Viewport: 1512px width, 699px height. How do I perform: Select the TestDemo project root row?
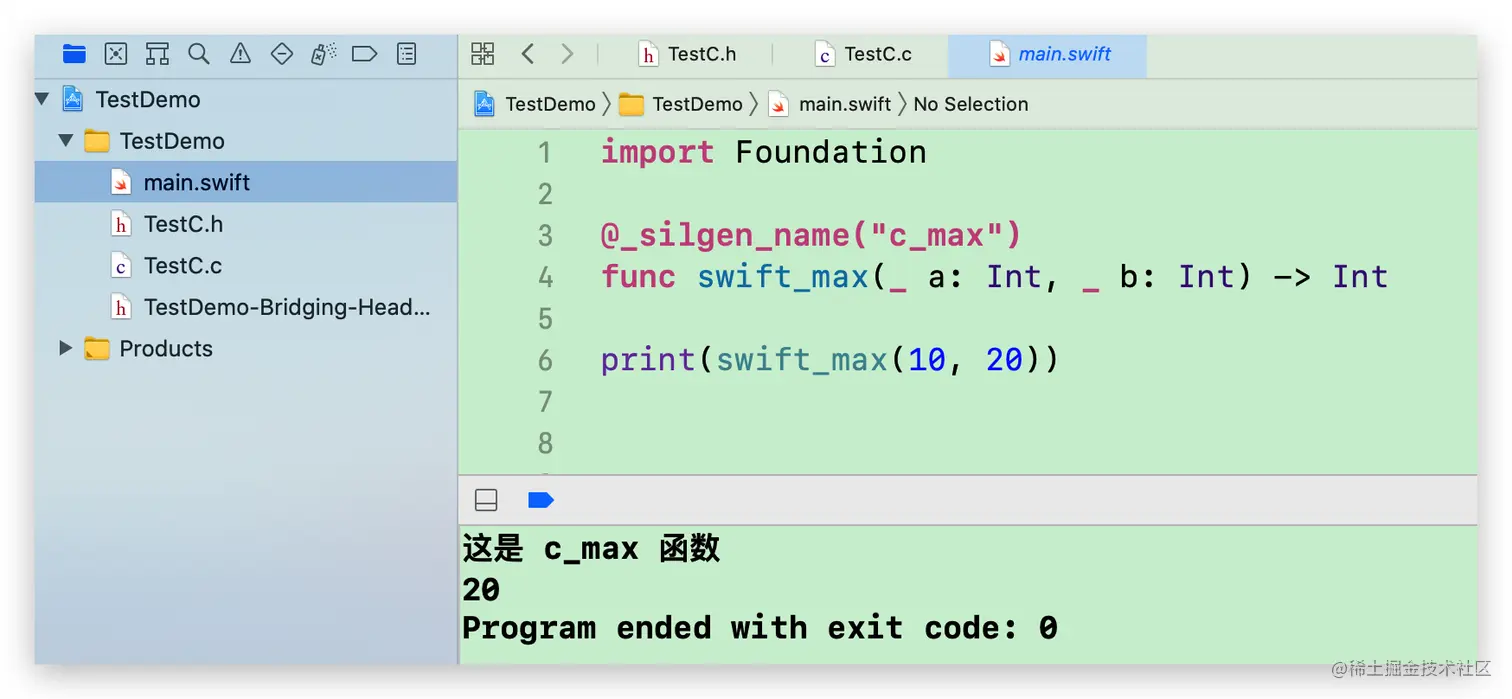tap(246, 99)
